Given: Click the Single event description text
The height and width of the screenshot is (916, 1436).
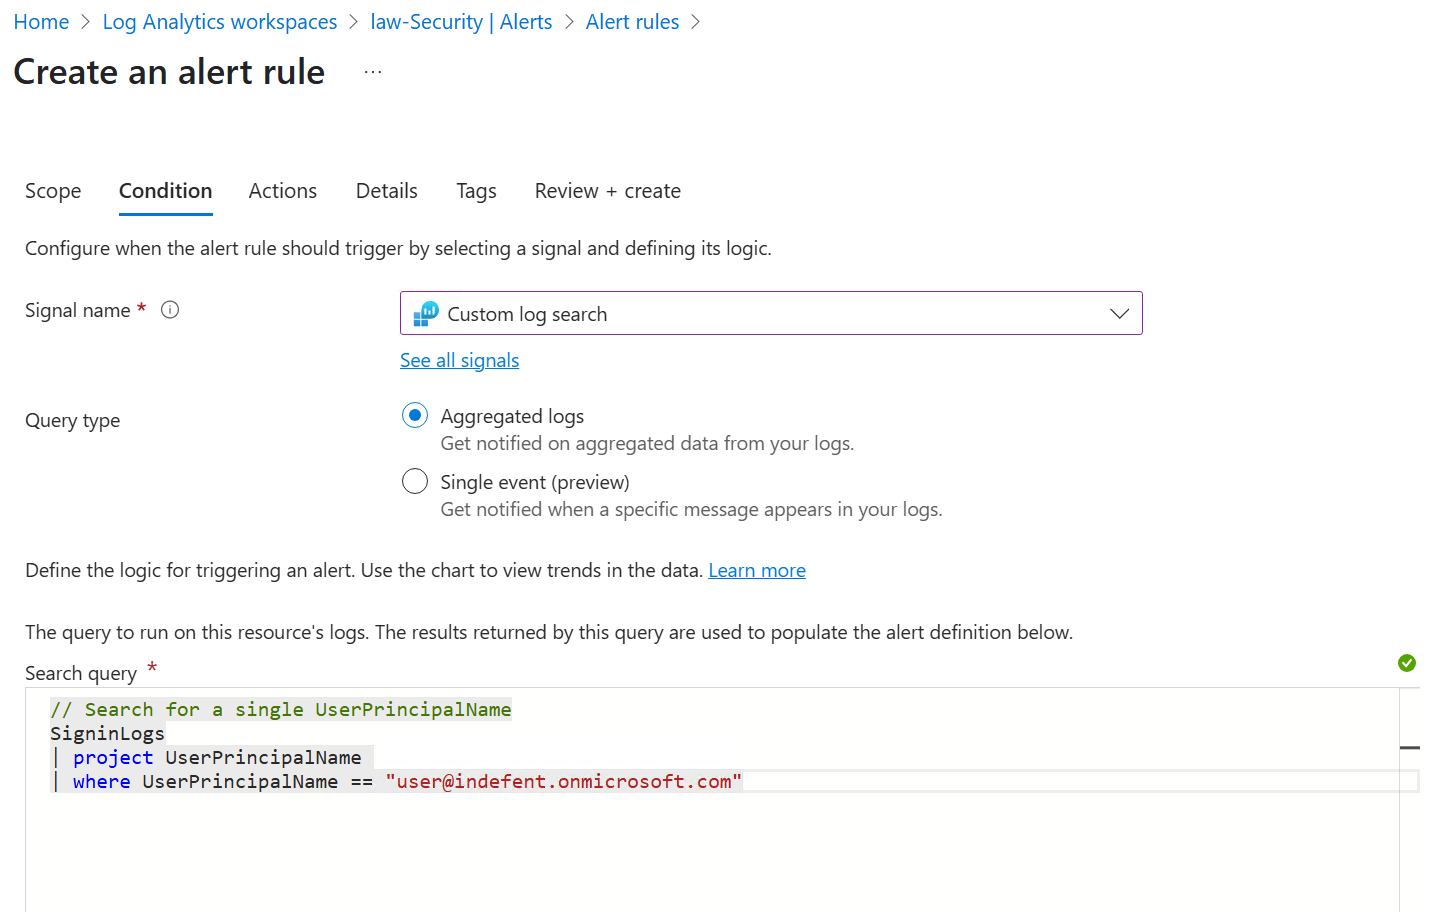Looking at the screenshot, I should pyautogui.click(x=691, y=509).
